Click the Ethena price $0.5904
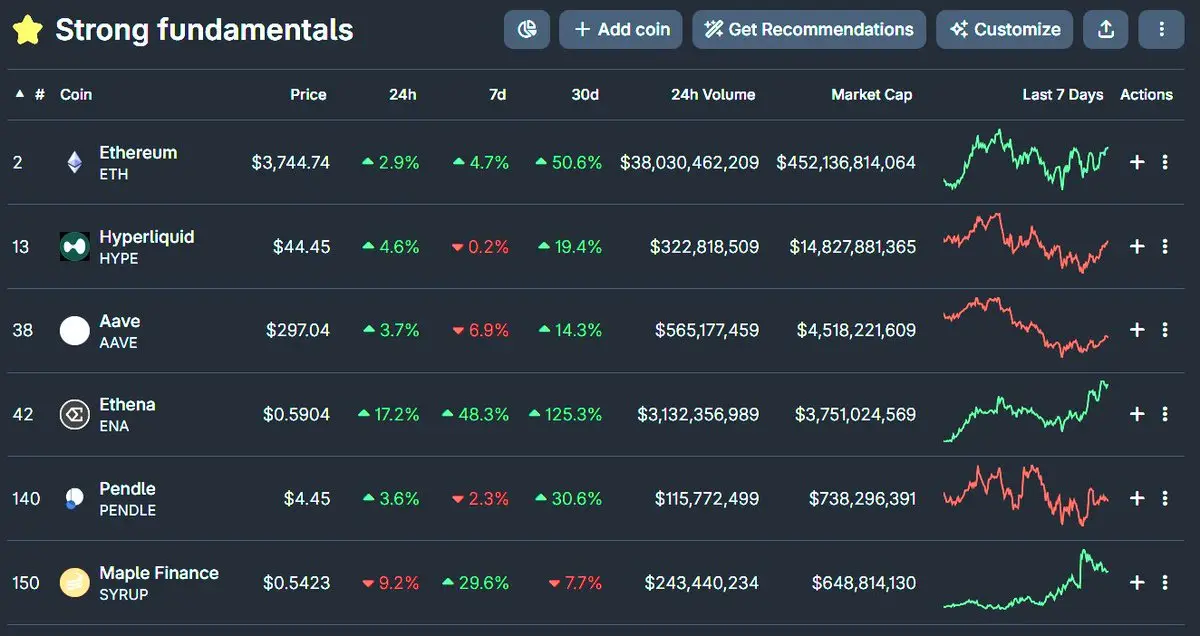Image resolution: width=1200 pixels, height=636 pixels. [x=297, y=414]
